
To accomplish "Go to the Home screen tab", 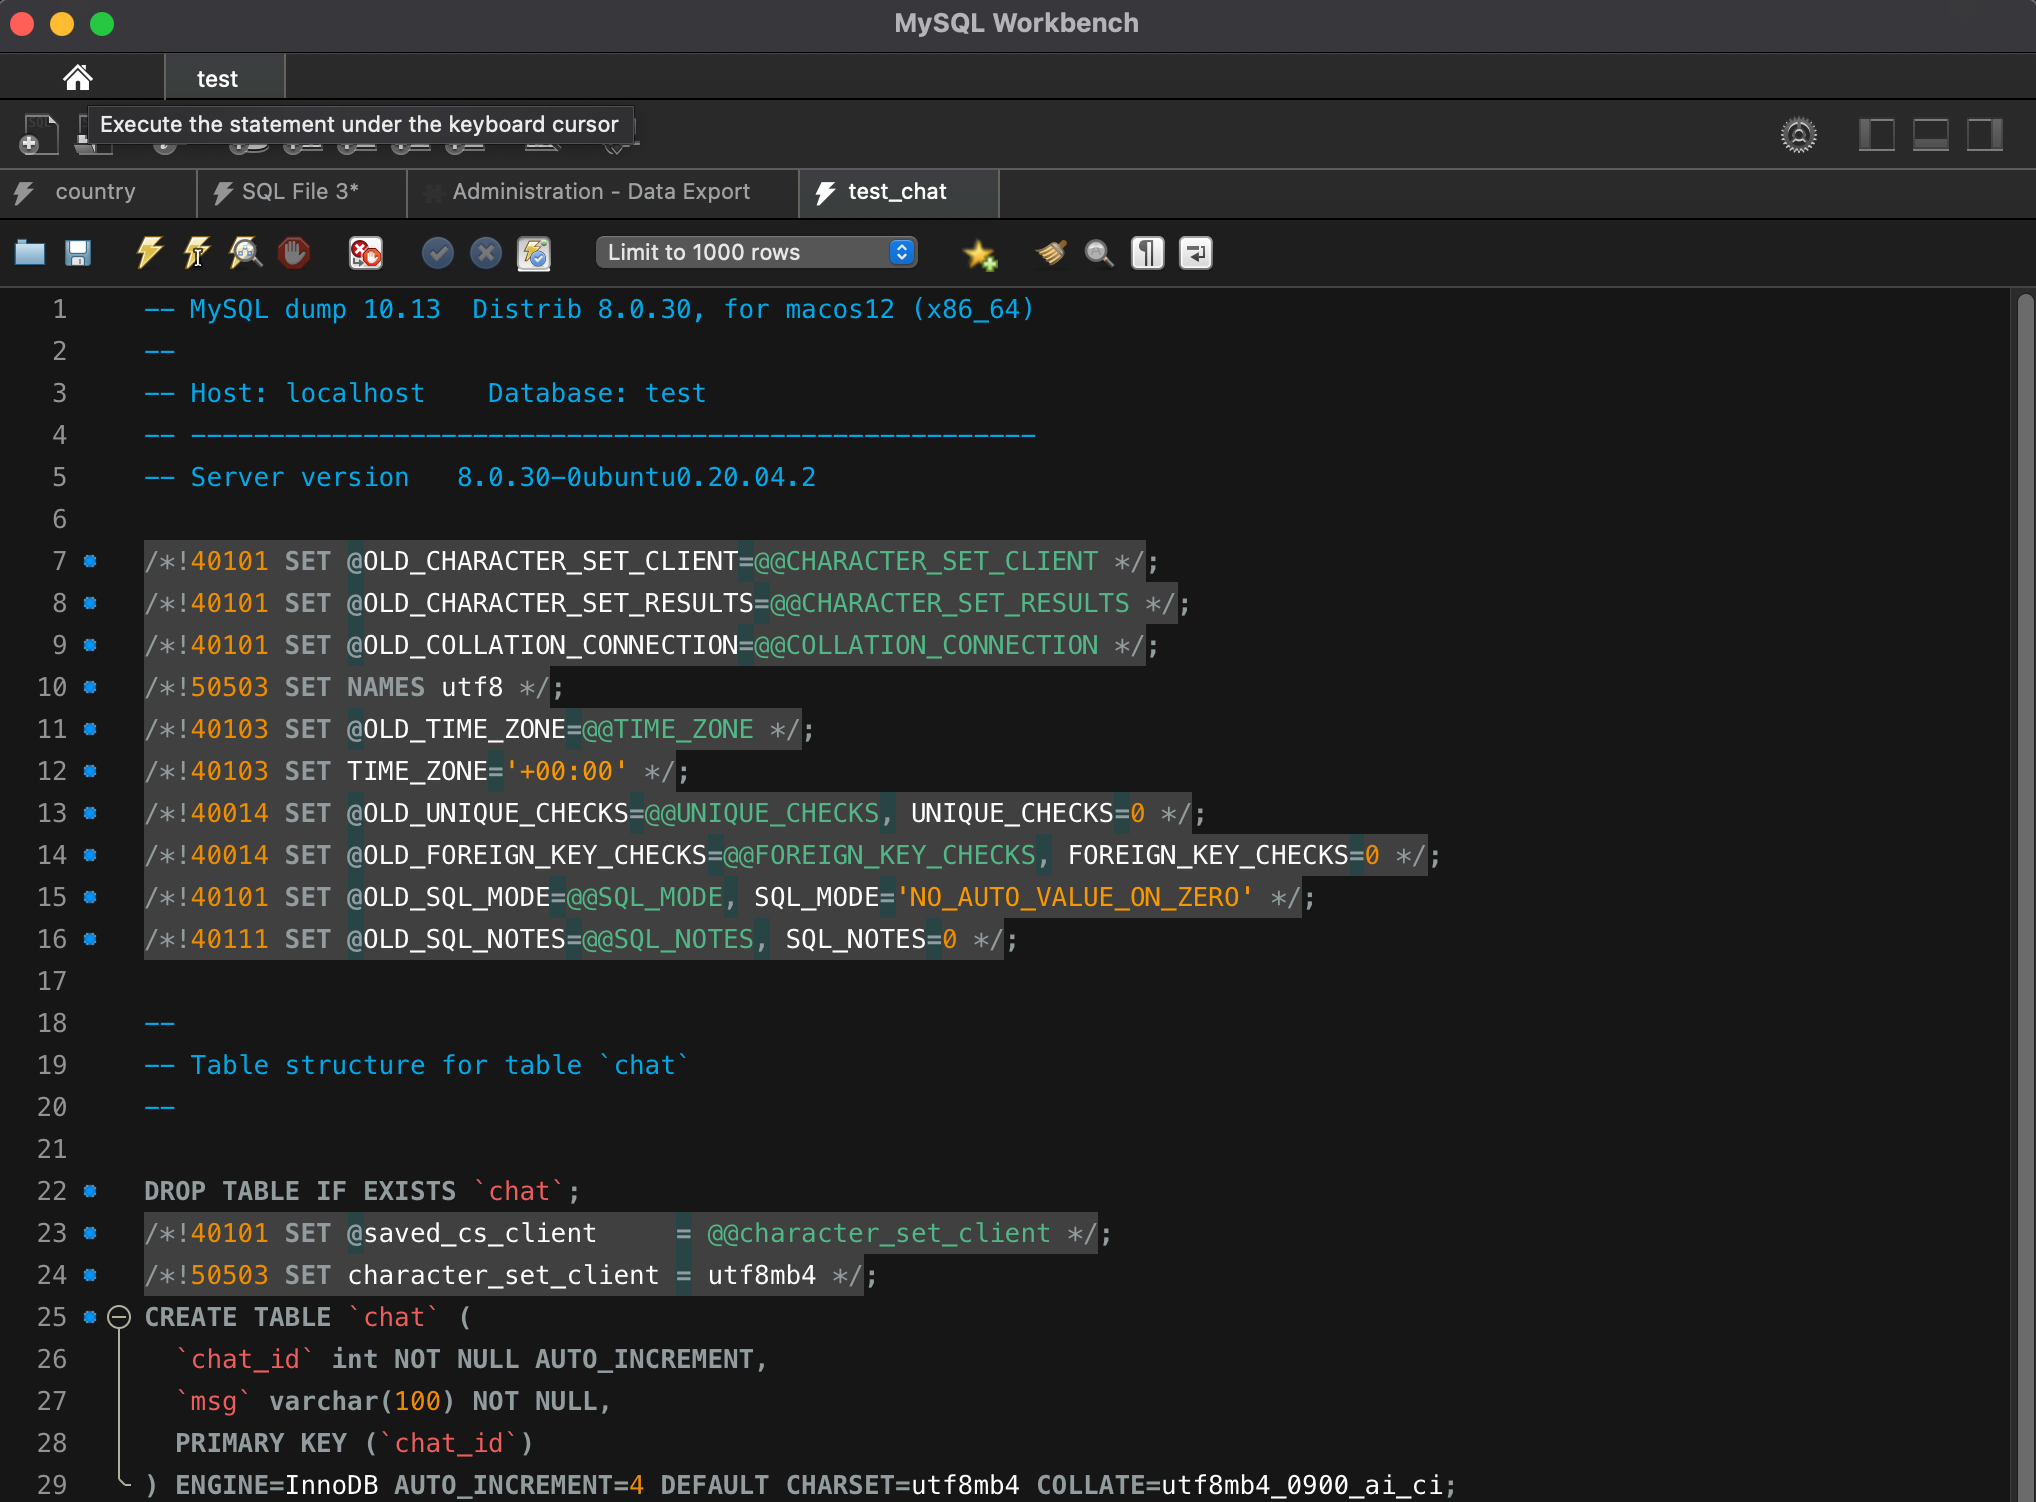I will pos(78,78).
